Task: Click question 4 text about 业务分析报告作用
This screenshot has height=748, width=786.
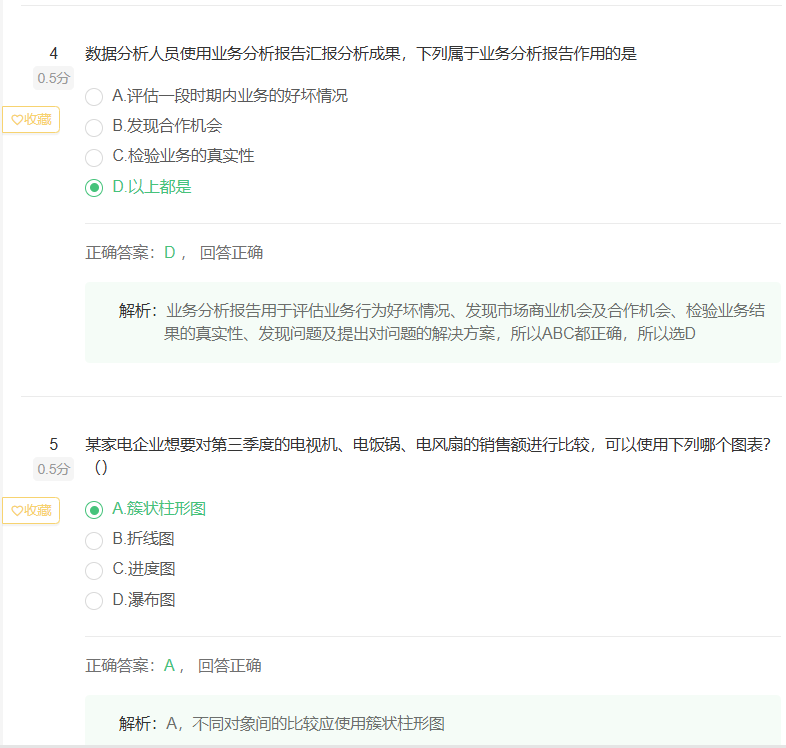Action: pos(360,54)
